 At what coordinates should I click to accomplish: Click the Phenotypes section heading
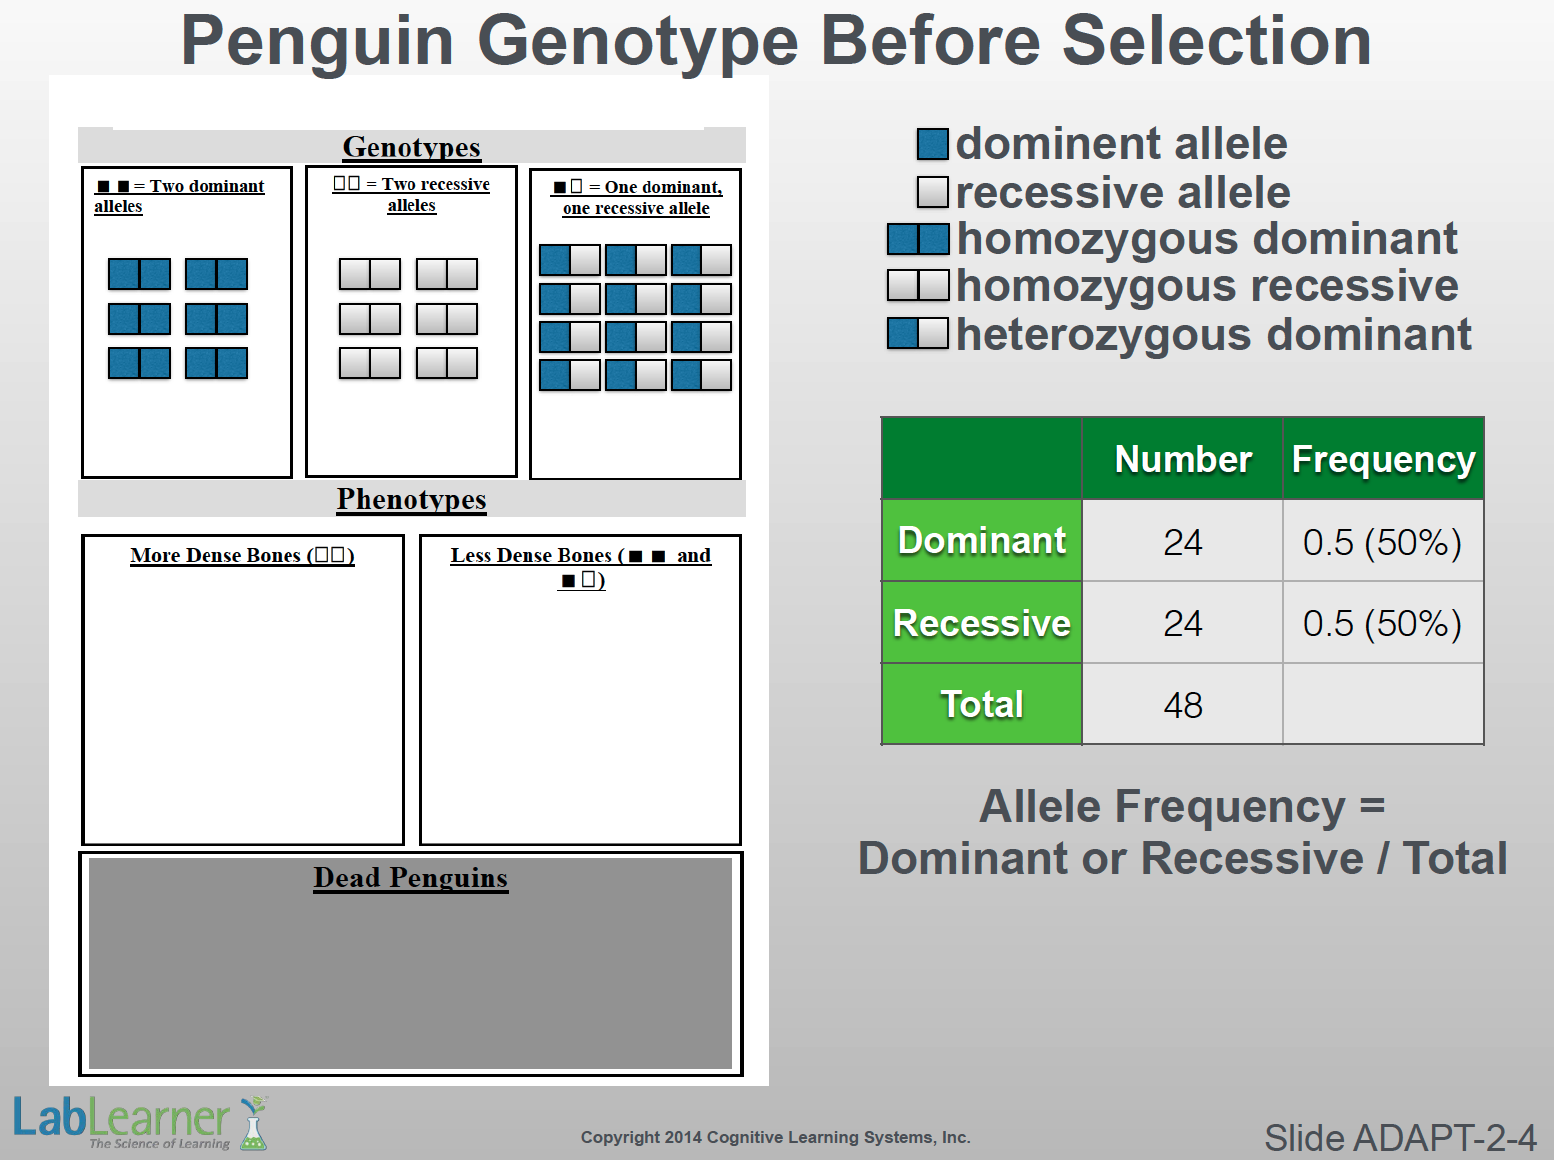tap(411, 499)
